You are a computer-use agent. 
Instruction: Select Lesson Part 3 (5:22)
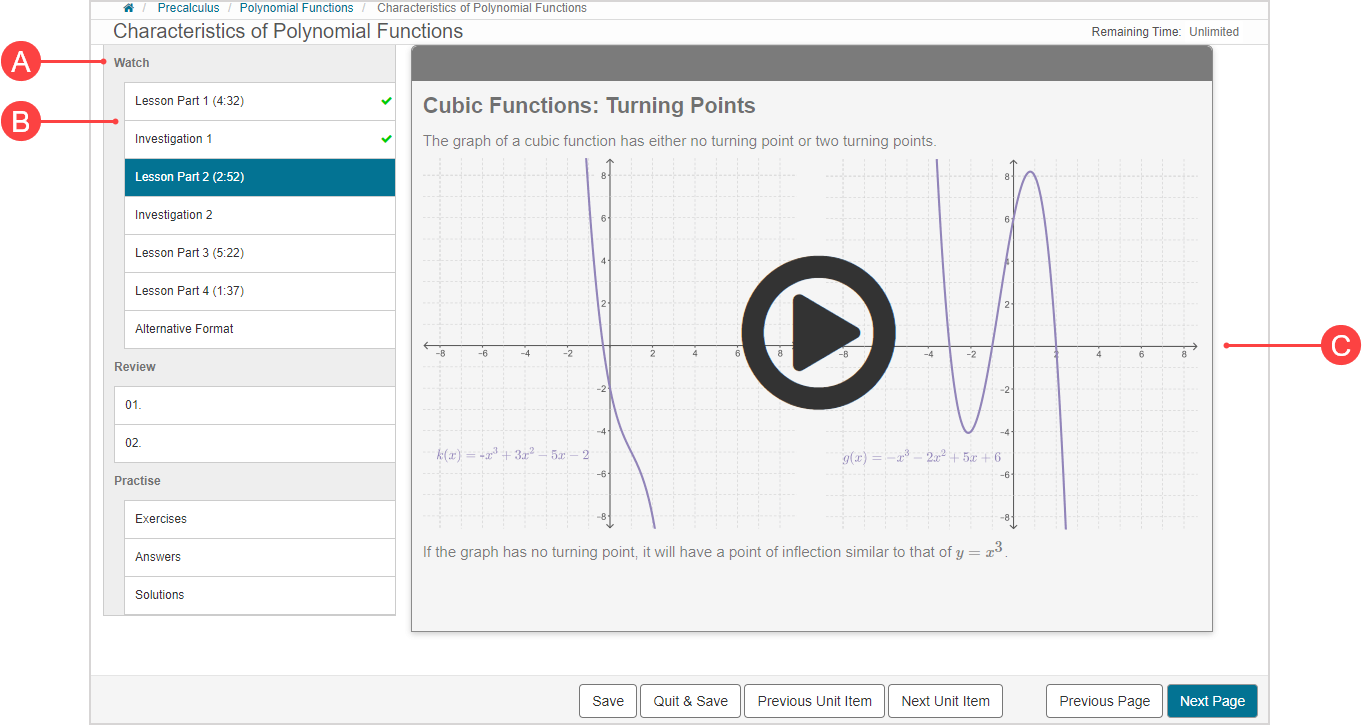pyautogui.click(x=189, y=253)
